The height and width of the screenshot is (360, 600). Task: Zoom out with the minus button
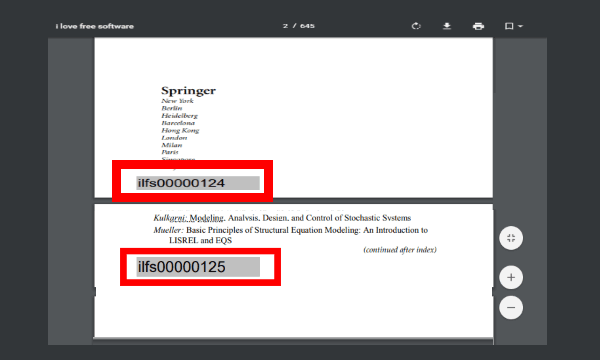point(511,308)
